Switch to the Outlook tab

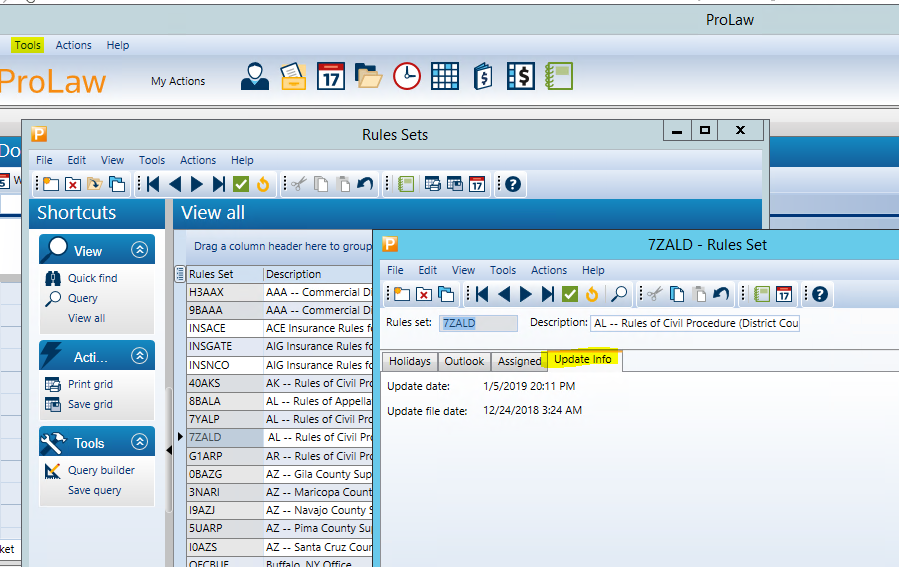coord(464,361)
